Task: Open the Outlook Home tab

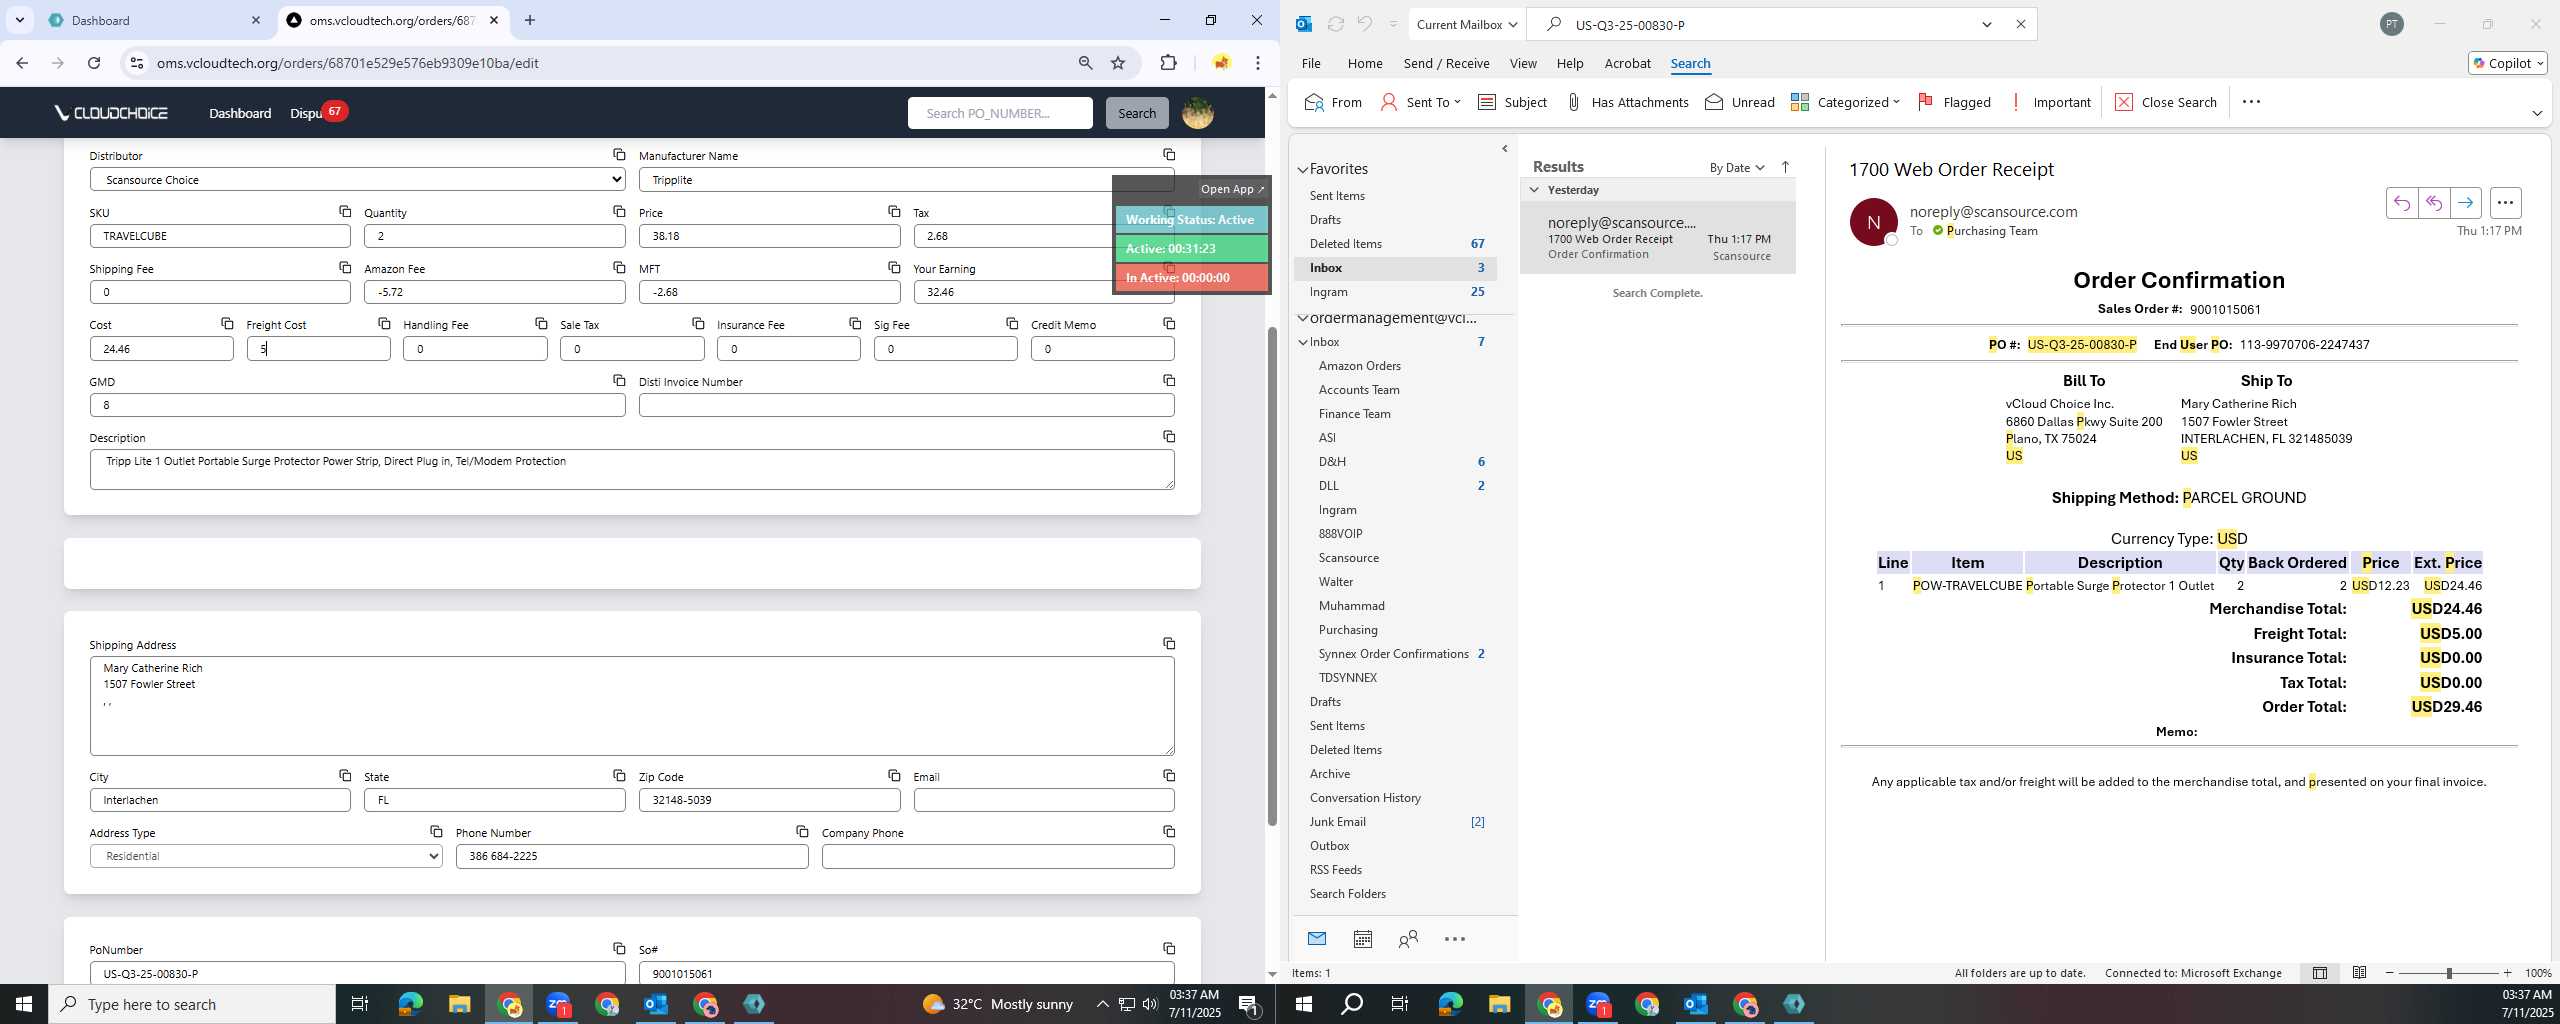Action: point(1365,63)
